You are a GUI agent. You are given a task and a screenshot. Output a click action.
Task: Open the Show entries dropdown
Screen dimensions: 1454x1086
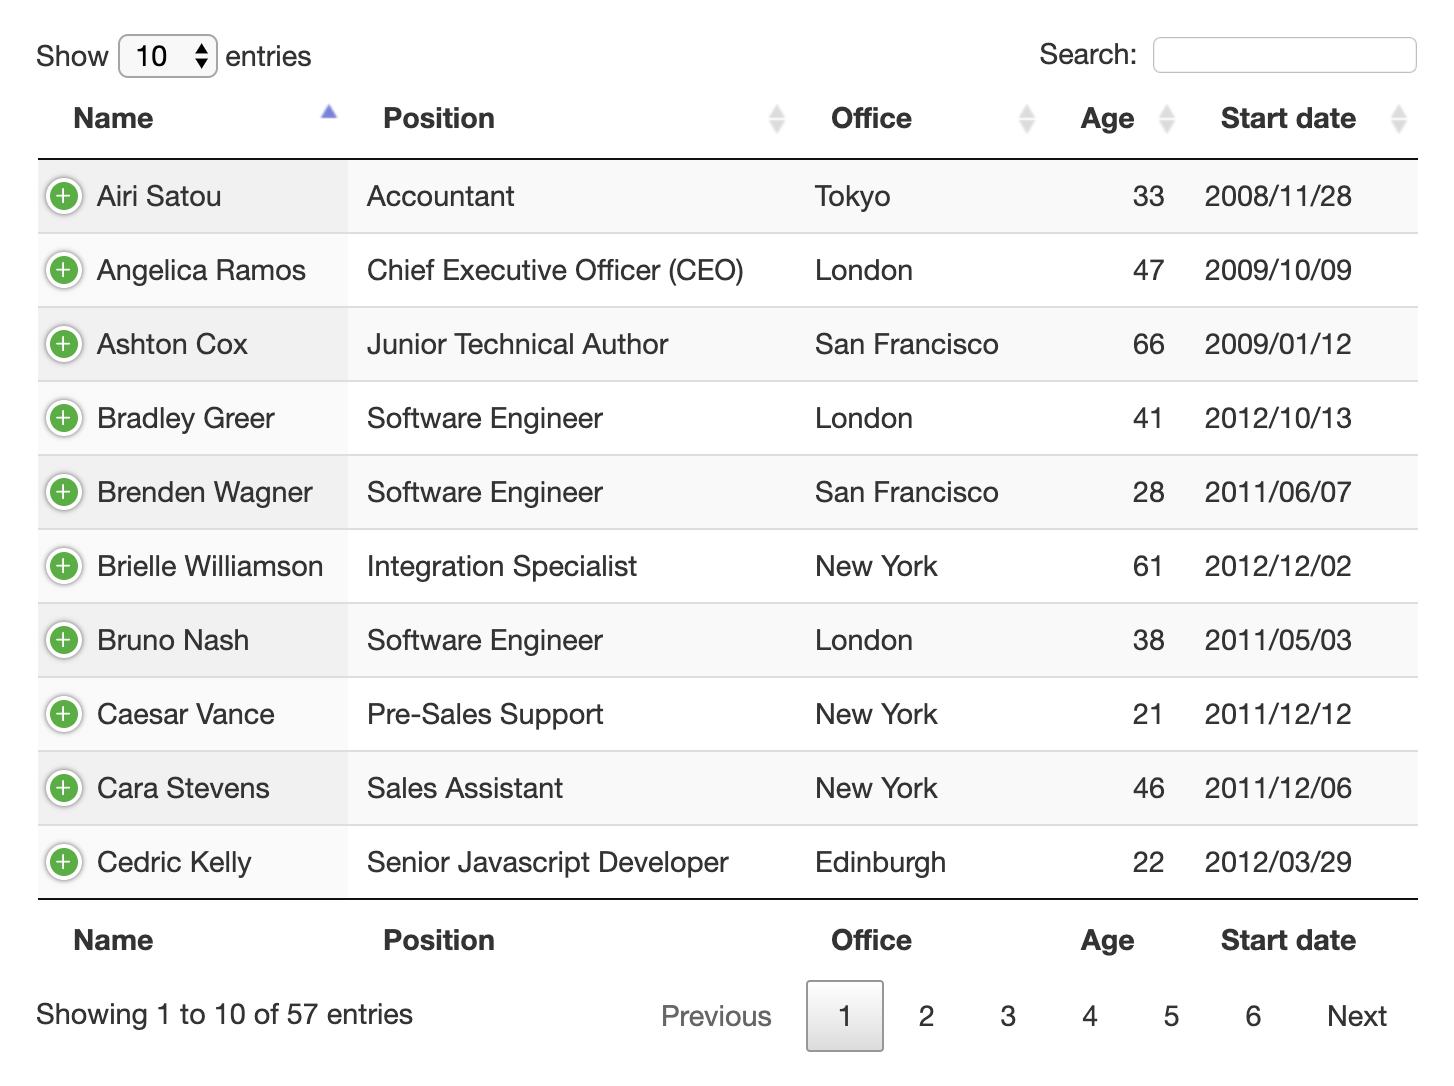click(168, 56)
